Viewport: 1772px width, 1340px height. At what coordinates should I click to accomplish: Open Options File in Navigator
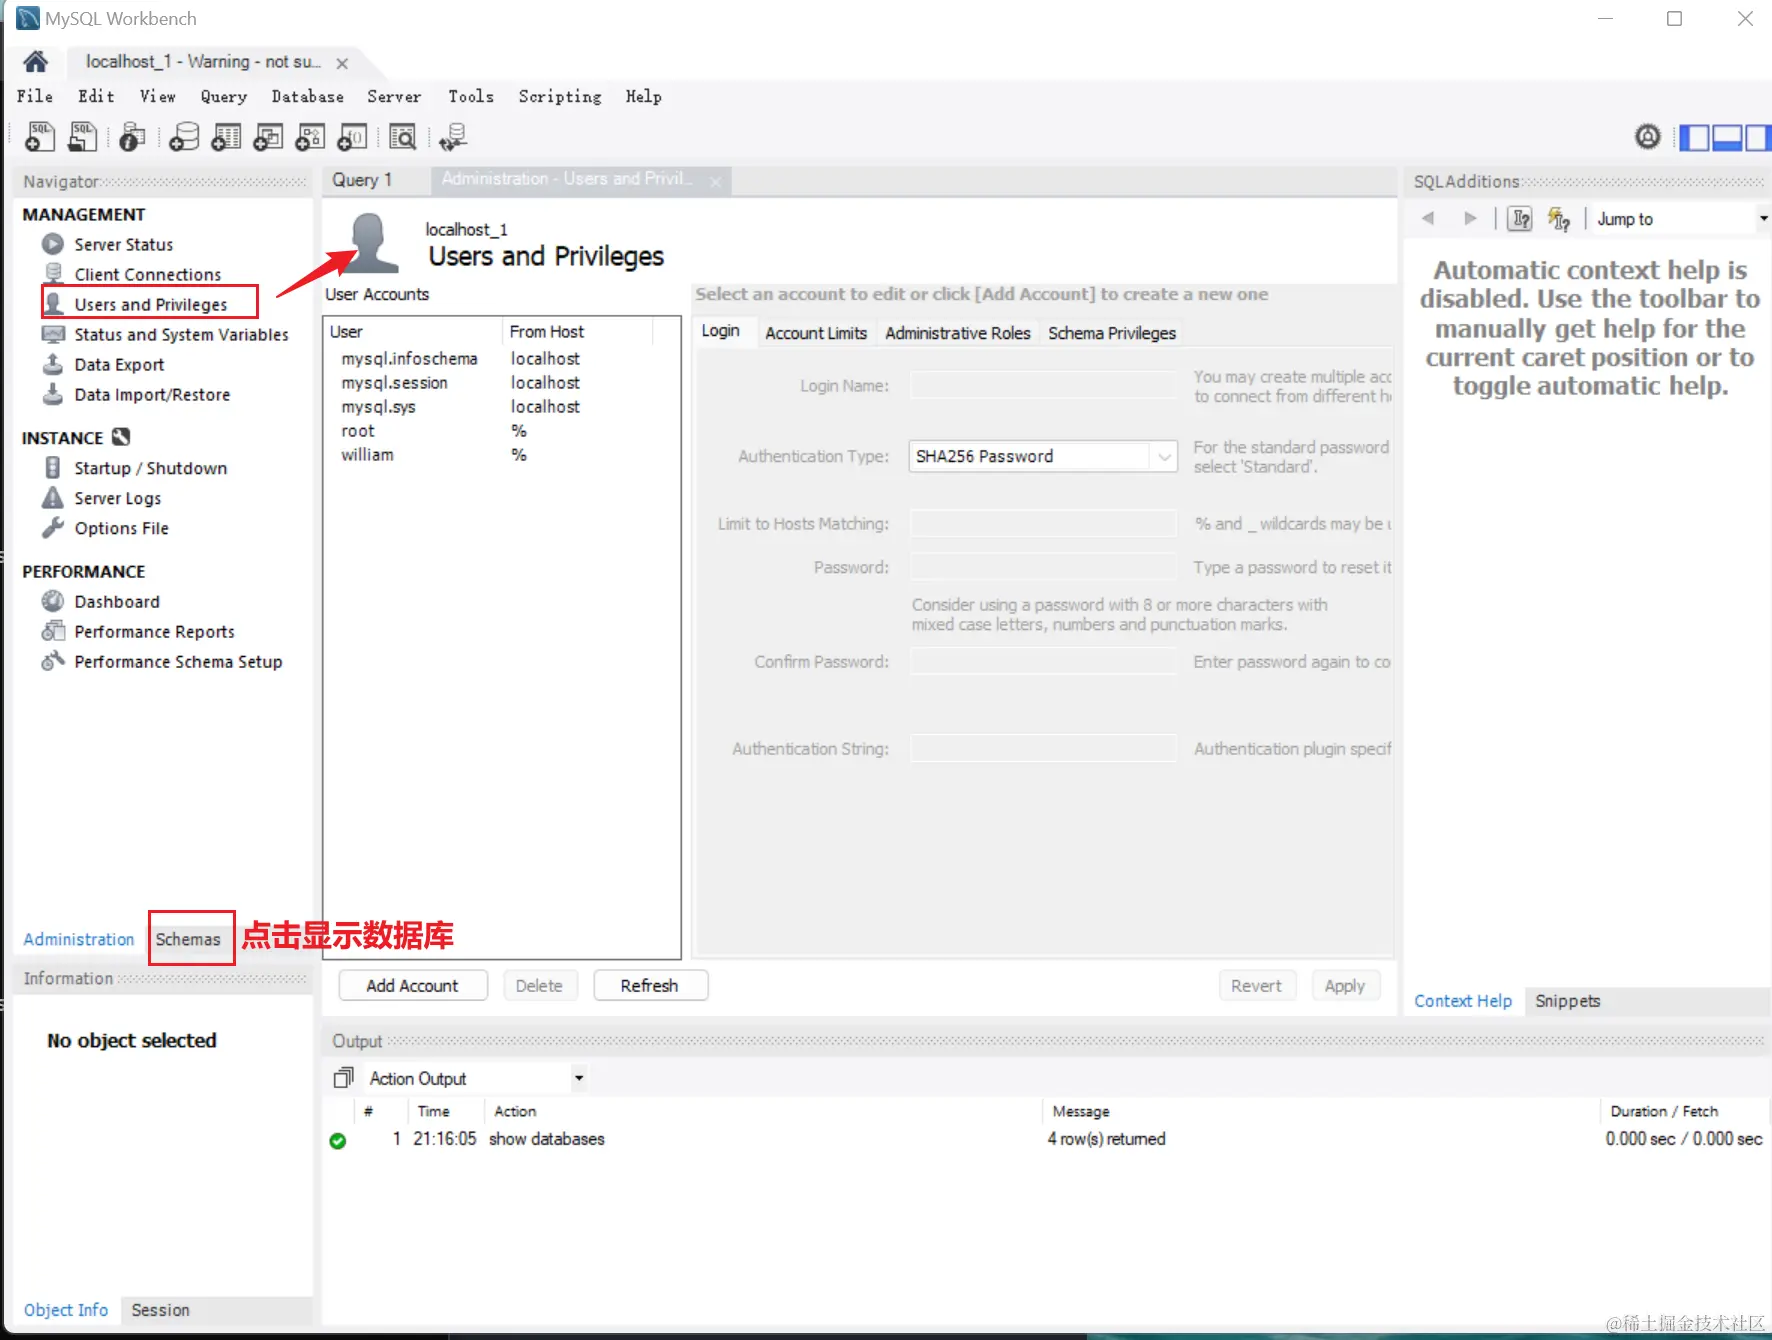[121, 528]
